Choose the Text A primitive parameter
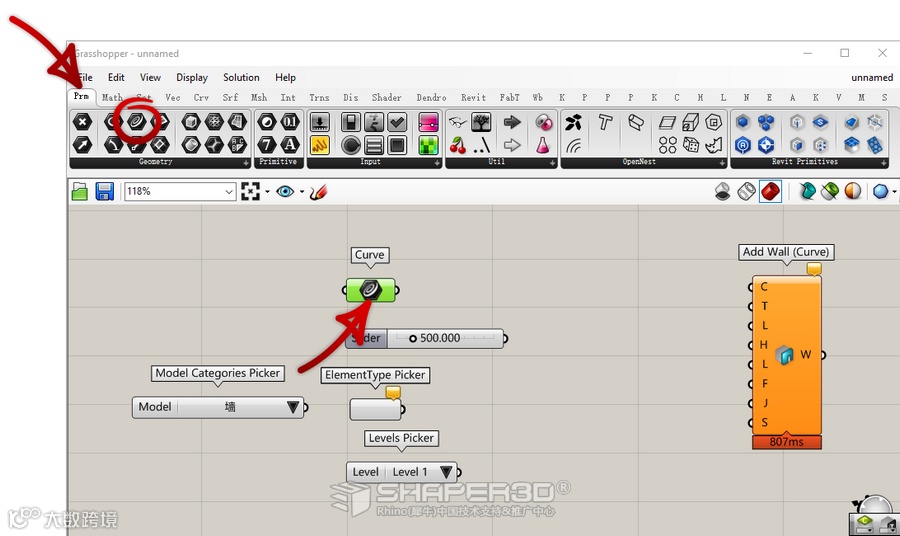Viewport: 900px width, 536px height. (x=290, y=145)
